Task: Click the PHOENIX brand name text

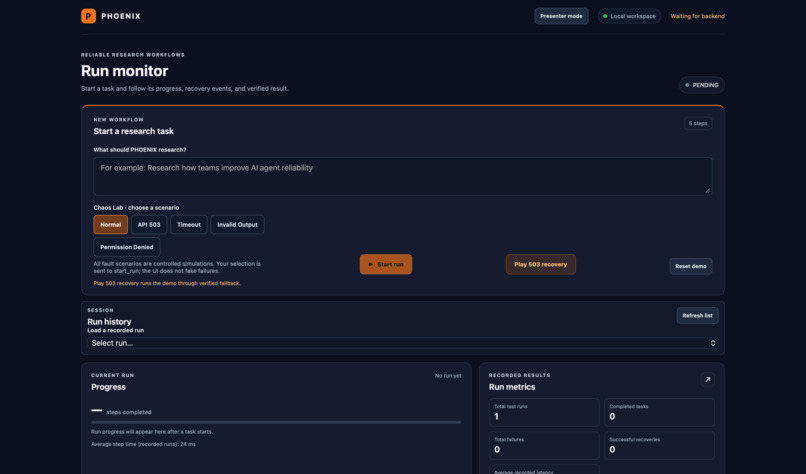Action: pos(121,16)
